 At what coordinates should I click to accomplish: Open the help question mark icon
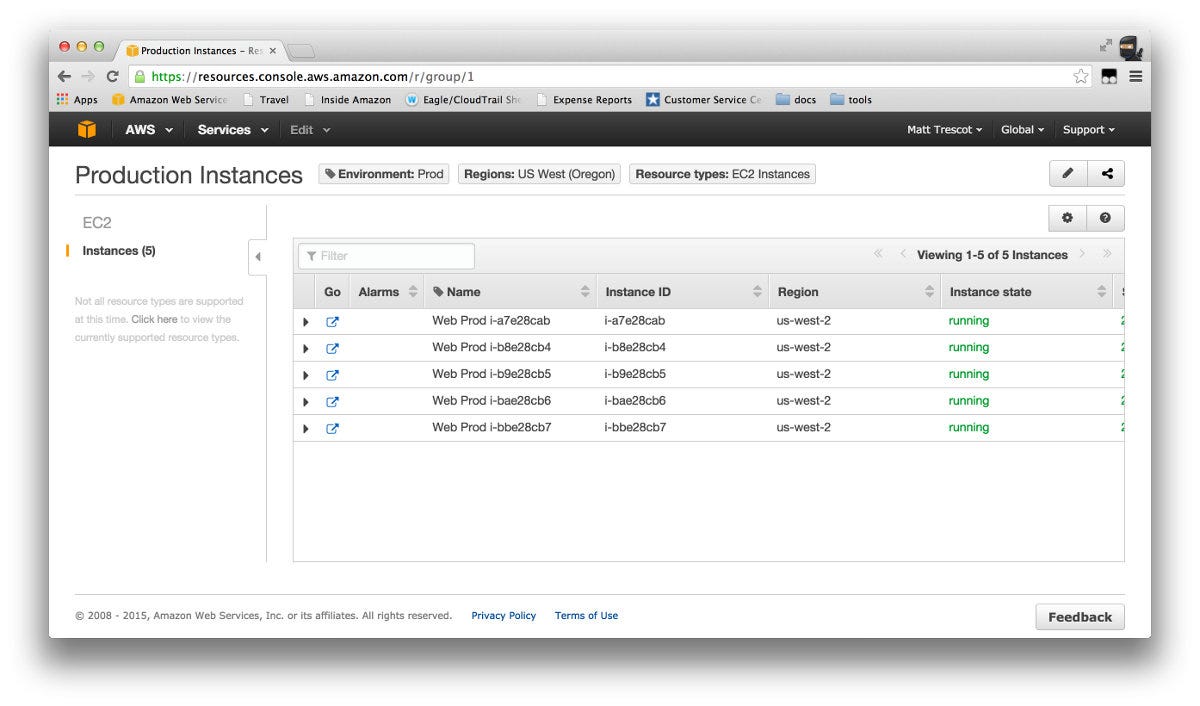pyautogui.click(x=1106, y=217)
